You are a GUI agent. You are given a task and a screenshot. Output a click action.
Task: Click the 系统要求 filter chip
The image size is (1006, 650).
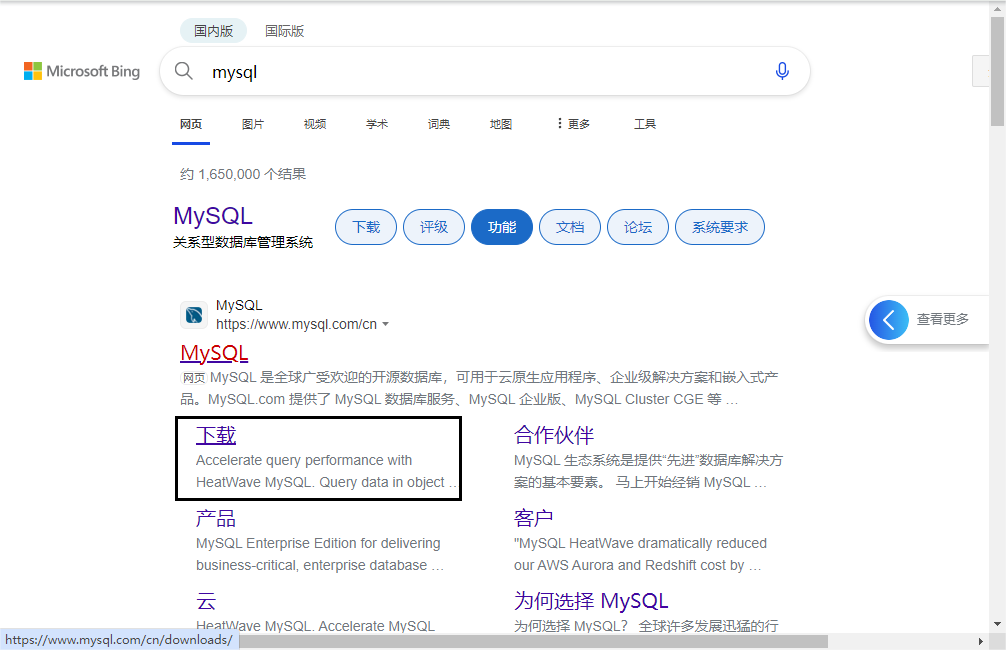click(720, 227)
